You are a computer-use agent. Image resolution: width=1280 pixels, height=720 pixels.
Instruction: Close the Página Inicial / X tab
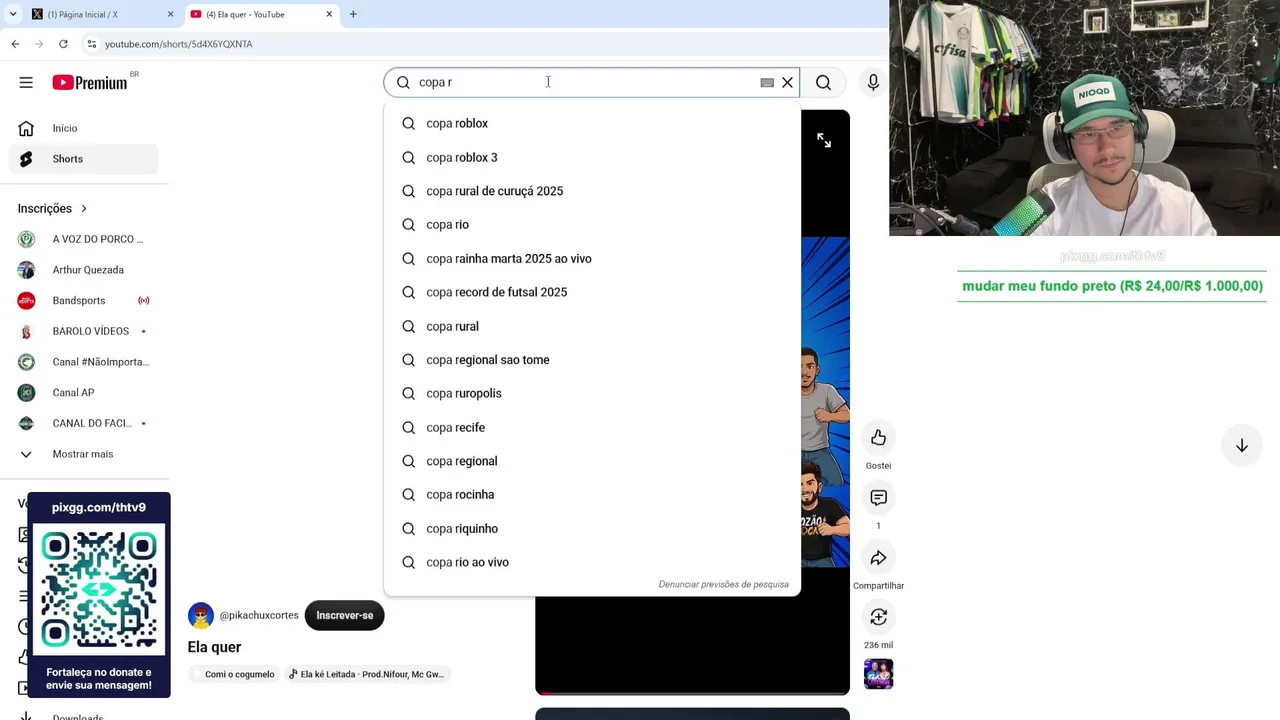click(x=170, y=14)
